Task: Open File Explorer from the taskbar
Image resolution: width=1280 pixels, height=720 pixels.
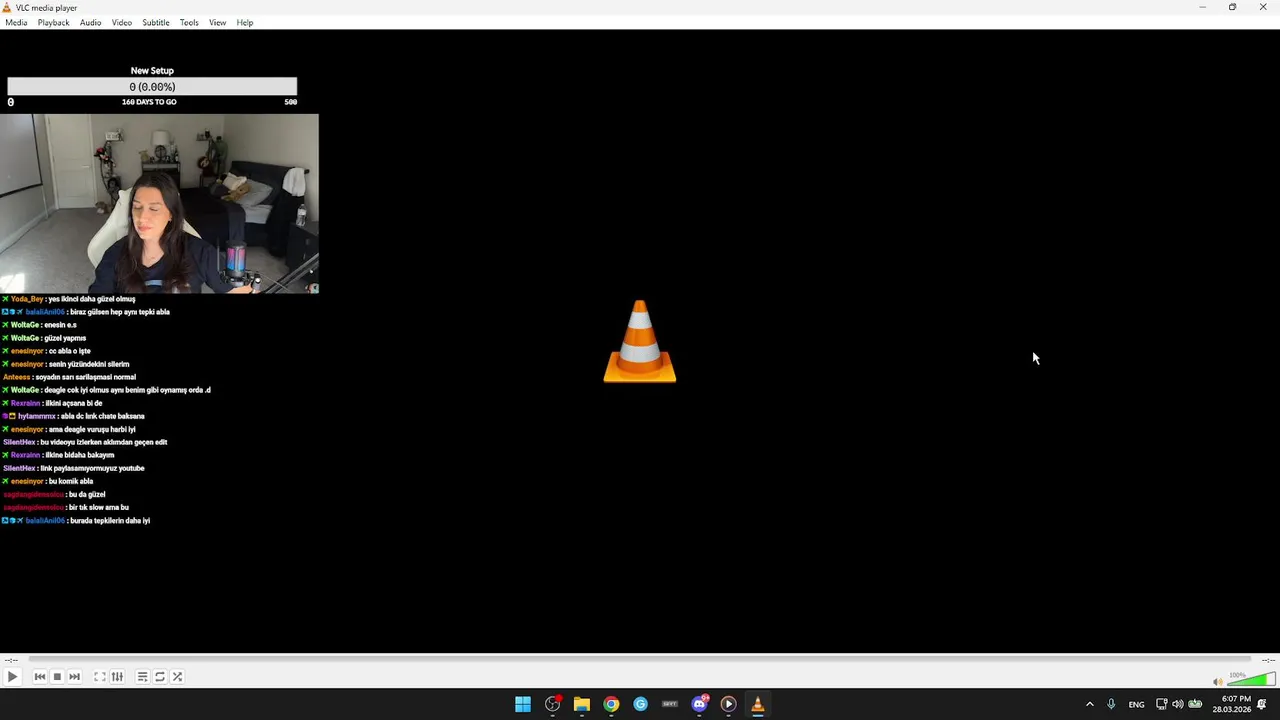Action: pos(582,704)
